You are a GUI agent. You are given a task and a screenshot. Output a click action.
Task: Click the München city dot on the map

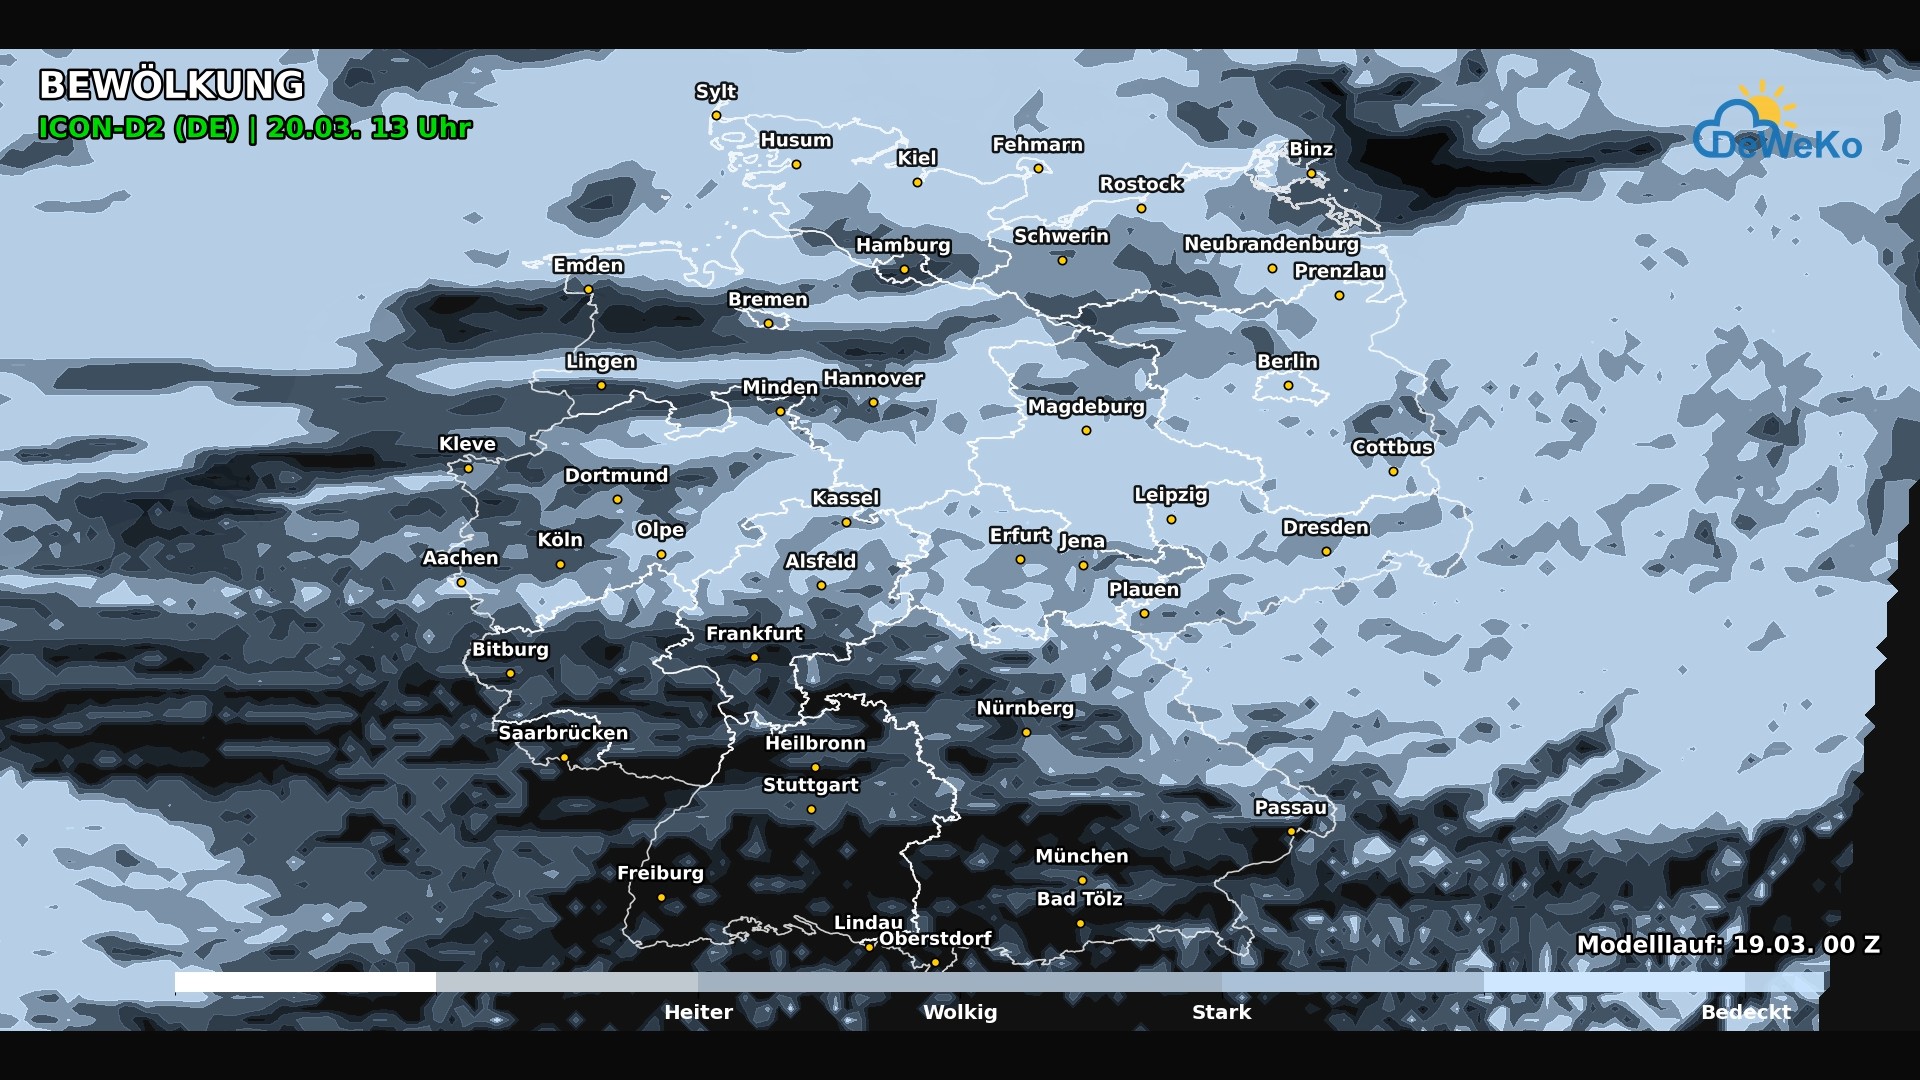click(x=1083, y=880)
